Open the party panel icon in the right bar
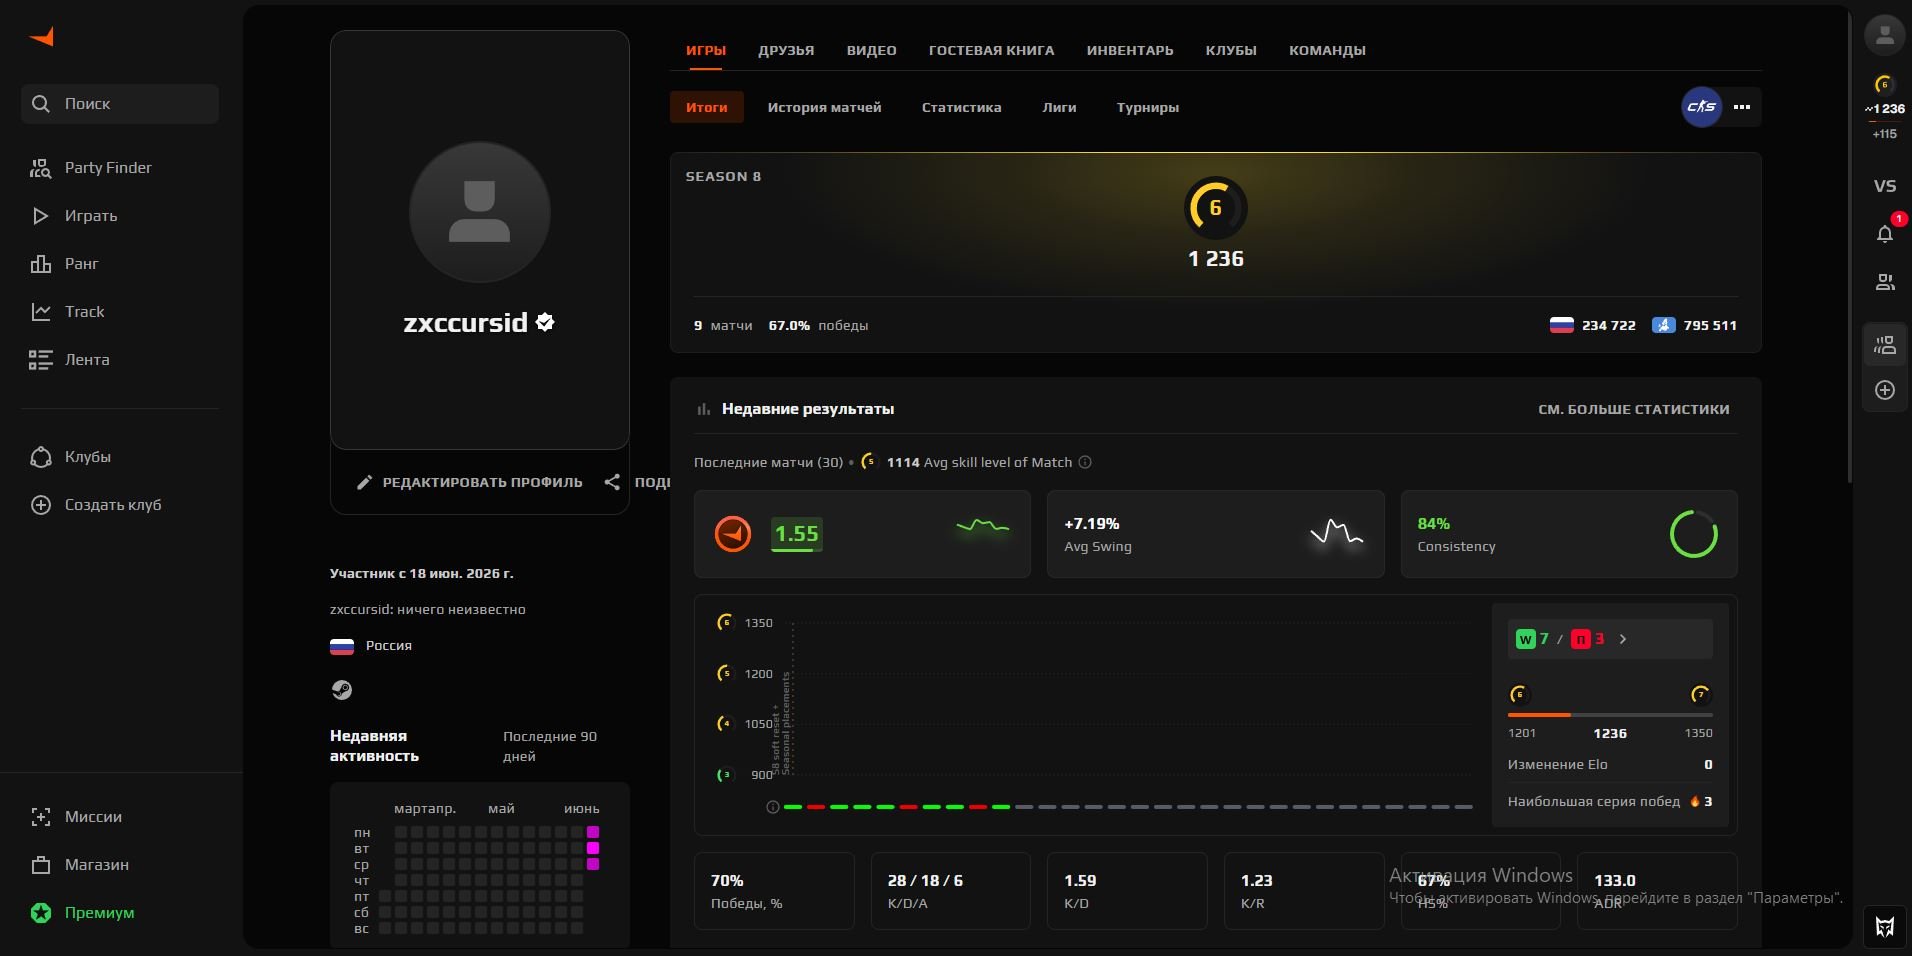Image resolution: width=1912 pixels, height=956 pixels. 1885,346
